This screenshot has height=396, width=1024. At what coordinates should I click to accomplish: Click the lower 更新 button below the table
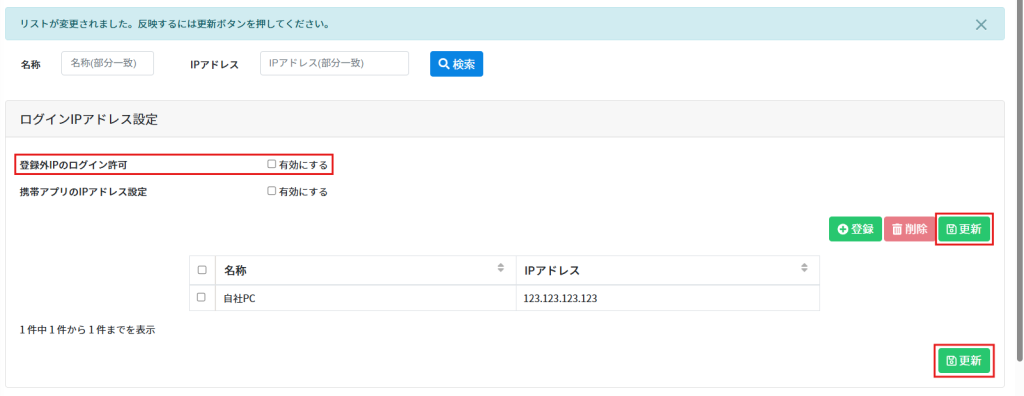point(964,361)
